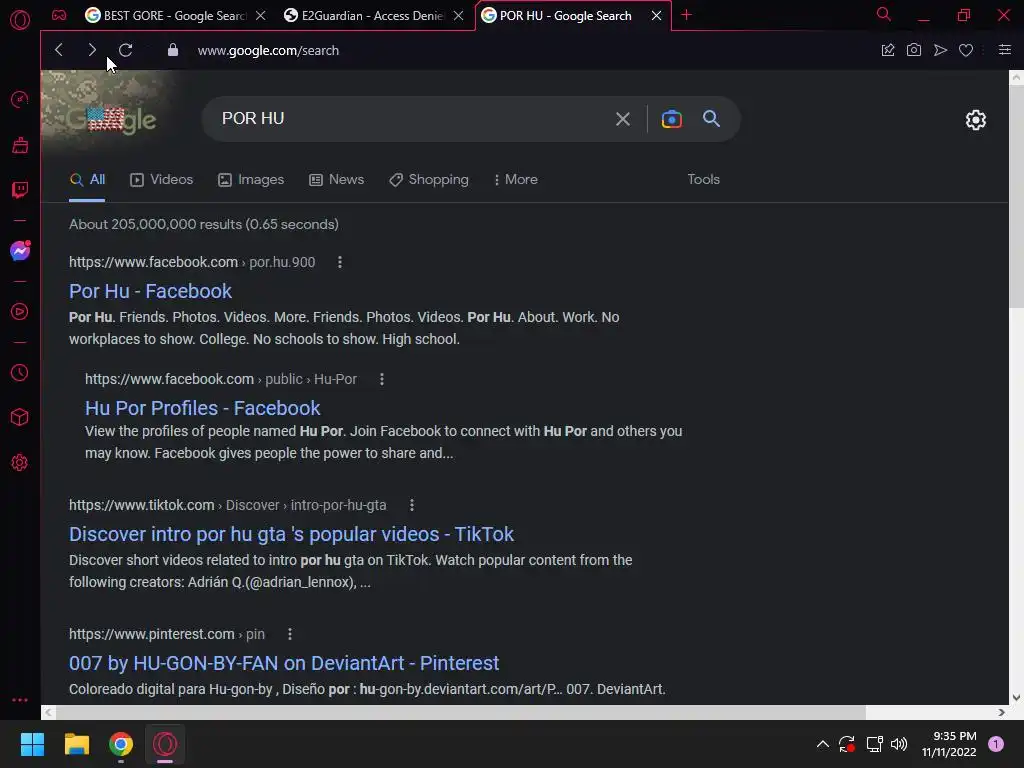
Task: Open the Tools search options
Action: point(703,180)
